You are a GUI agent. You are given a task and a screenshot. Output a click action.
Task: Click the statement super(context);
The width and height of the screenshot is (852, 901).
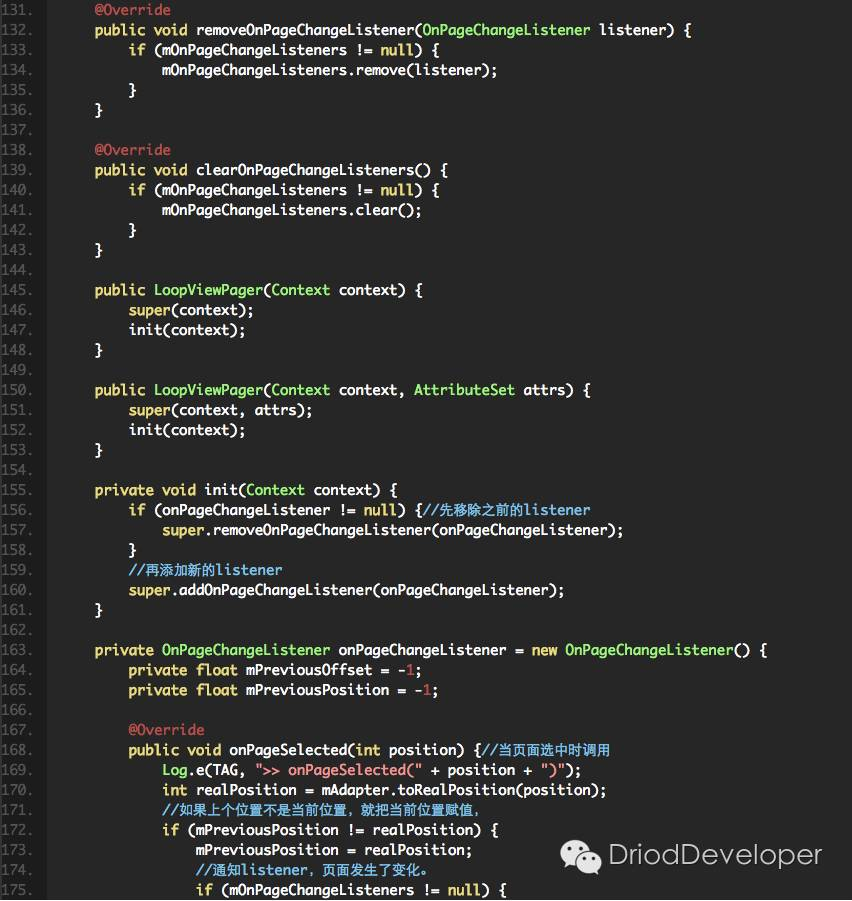(191, 310)
